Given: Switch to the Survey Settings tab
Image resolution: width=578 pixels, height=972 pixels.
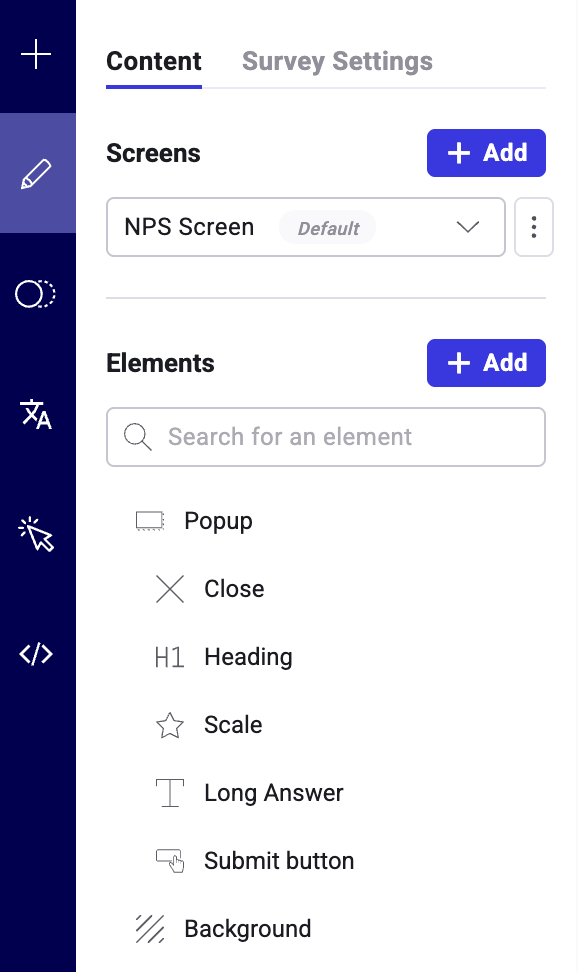Looking at the screenshot, I should point(337,61).
